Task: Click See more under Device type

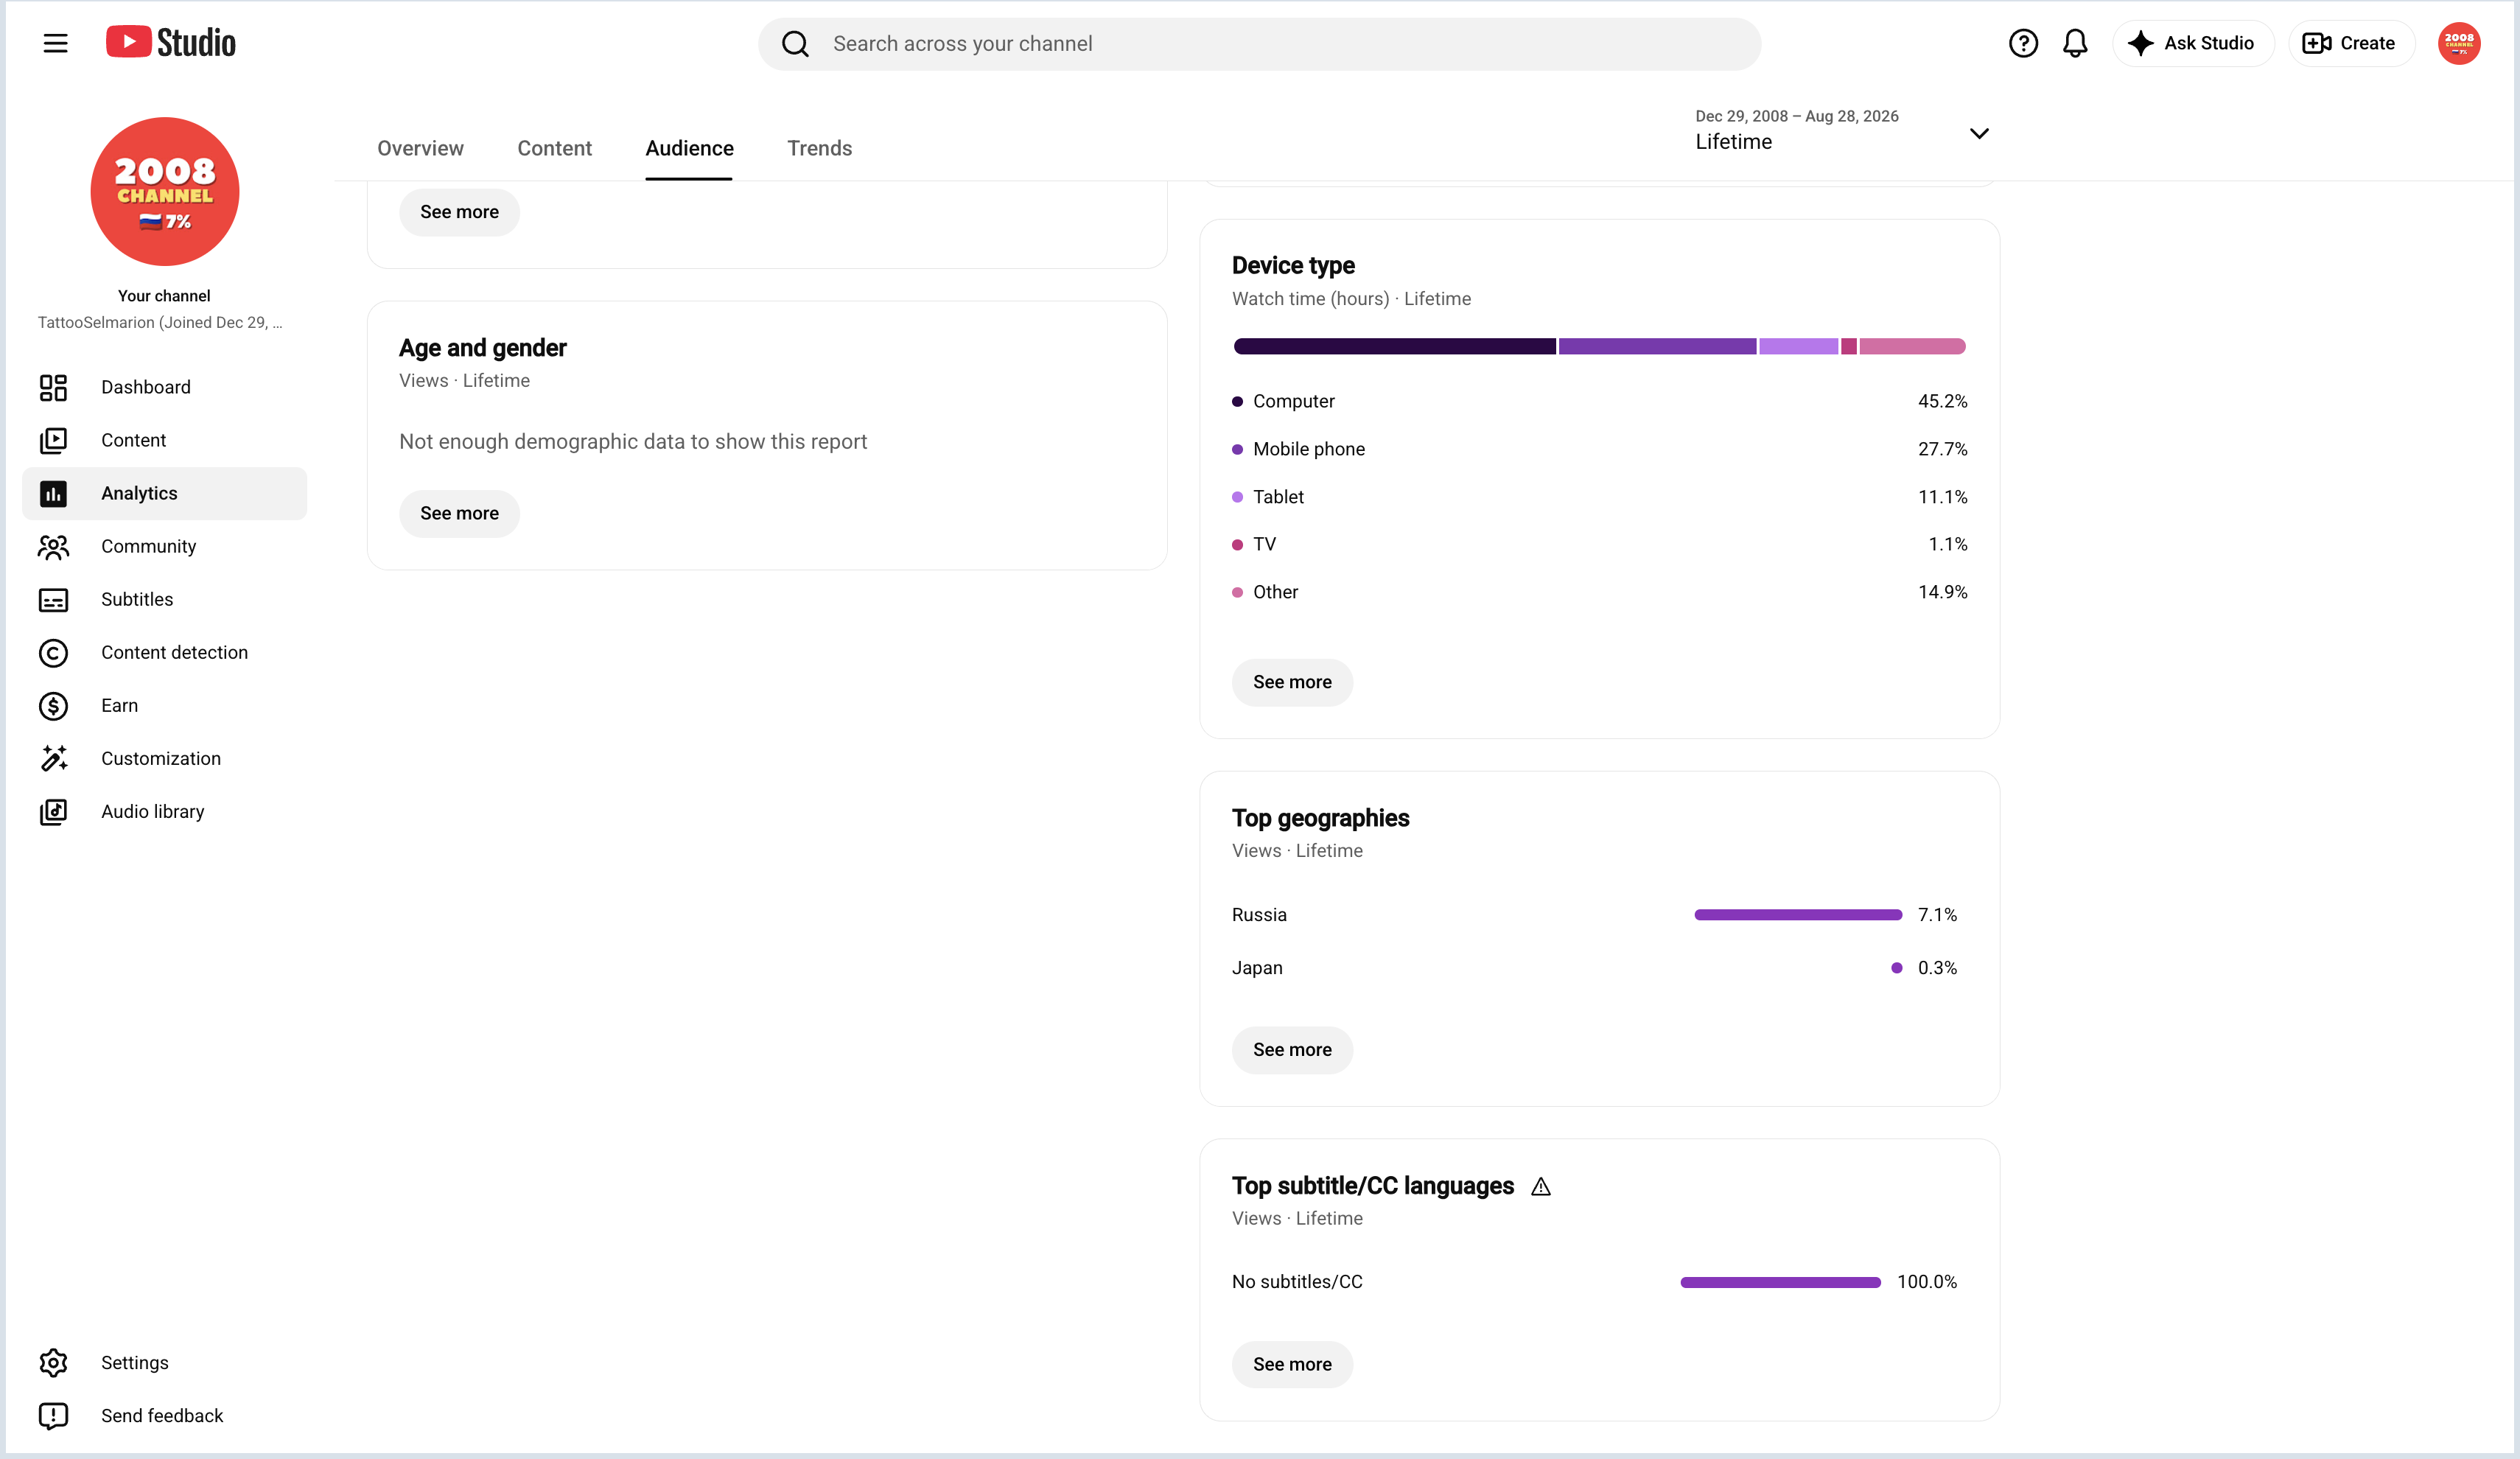Action: (x=1292, y=682)
